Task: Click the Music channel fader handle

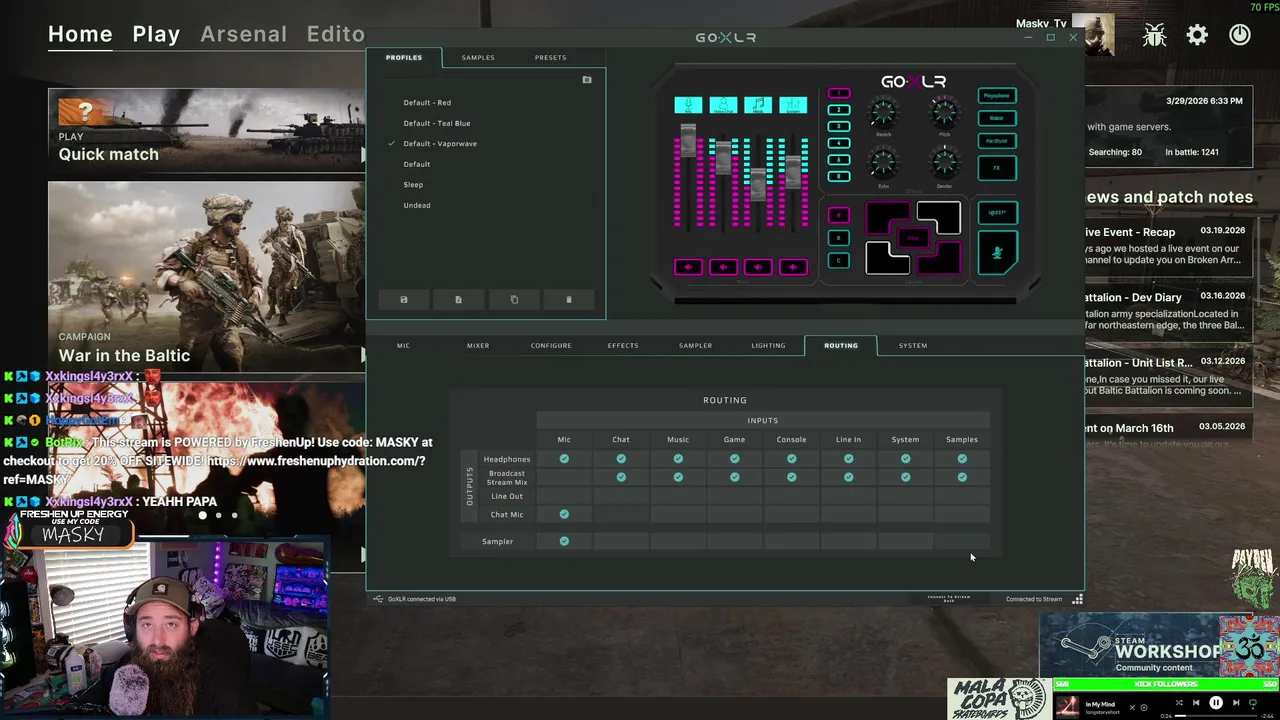Action: tap(758, 184)
